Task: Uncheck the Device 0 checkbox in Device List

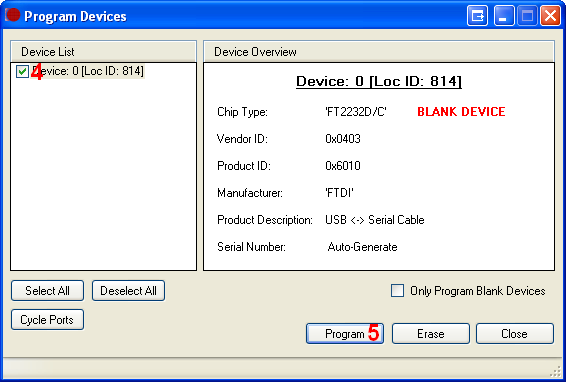Action: [x=22, y=71]
